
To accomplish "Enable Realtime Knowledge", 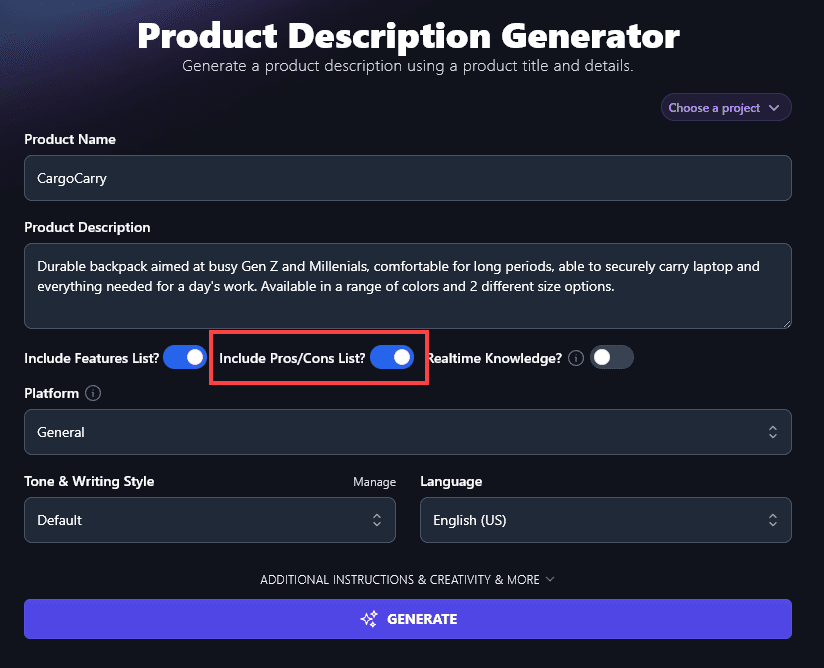I will [x=611, y=357].
